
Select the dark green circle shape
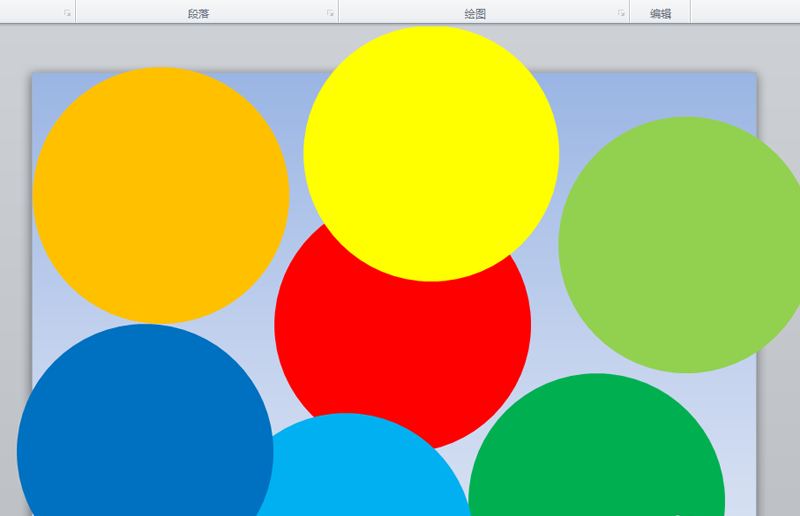[595, 460]
